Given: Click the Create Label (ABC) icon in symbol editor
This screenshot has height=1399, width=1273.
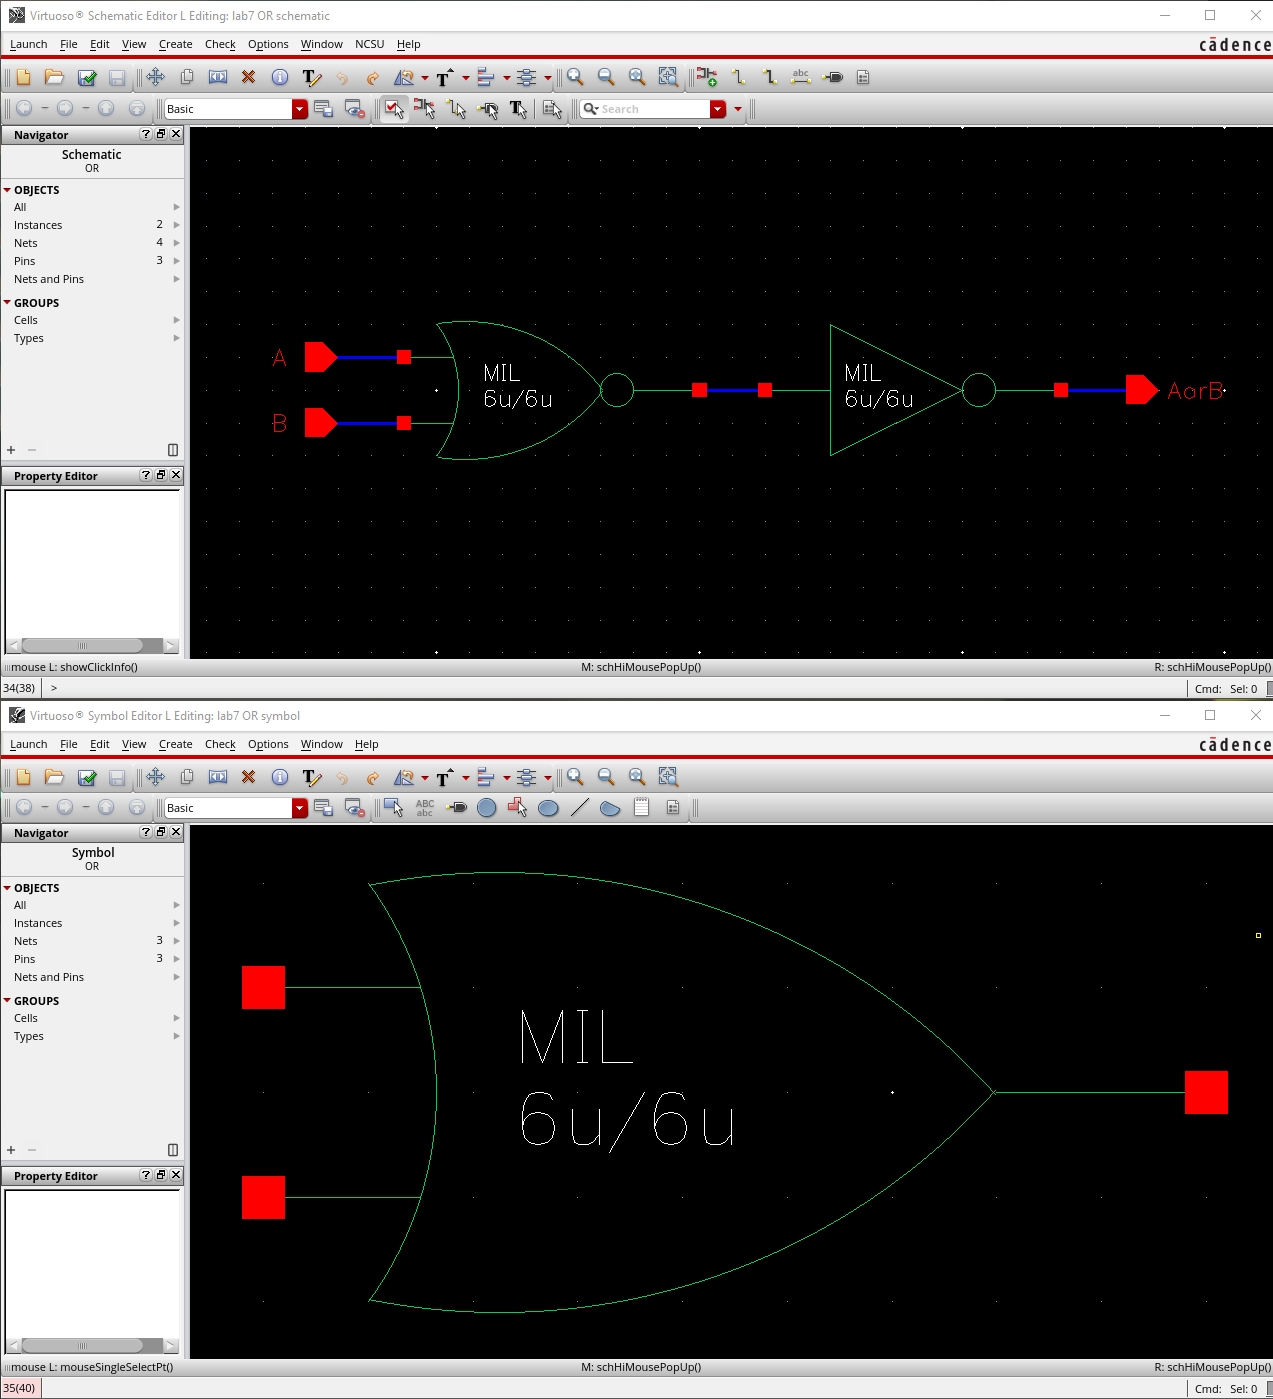Looking at the screenshot, I should (425, 807).
